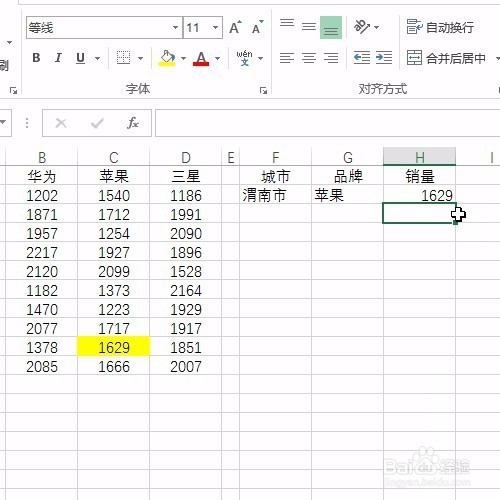500x500 pixels.
Task: Toggle italic formatting
Action: tap(58, 58)
